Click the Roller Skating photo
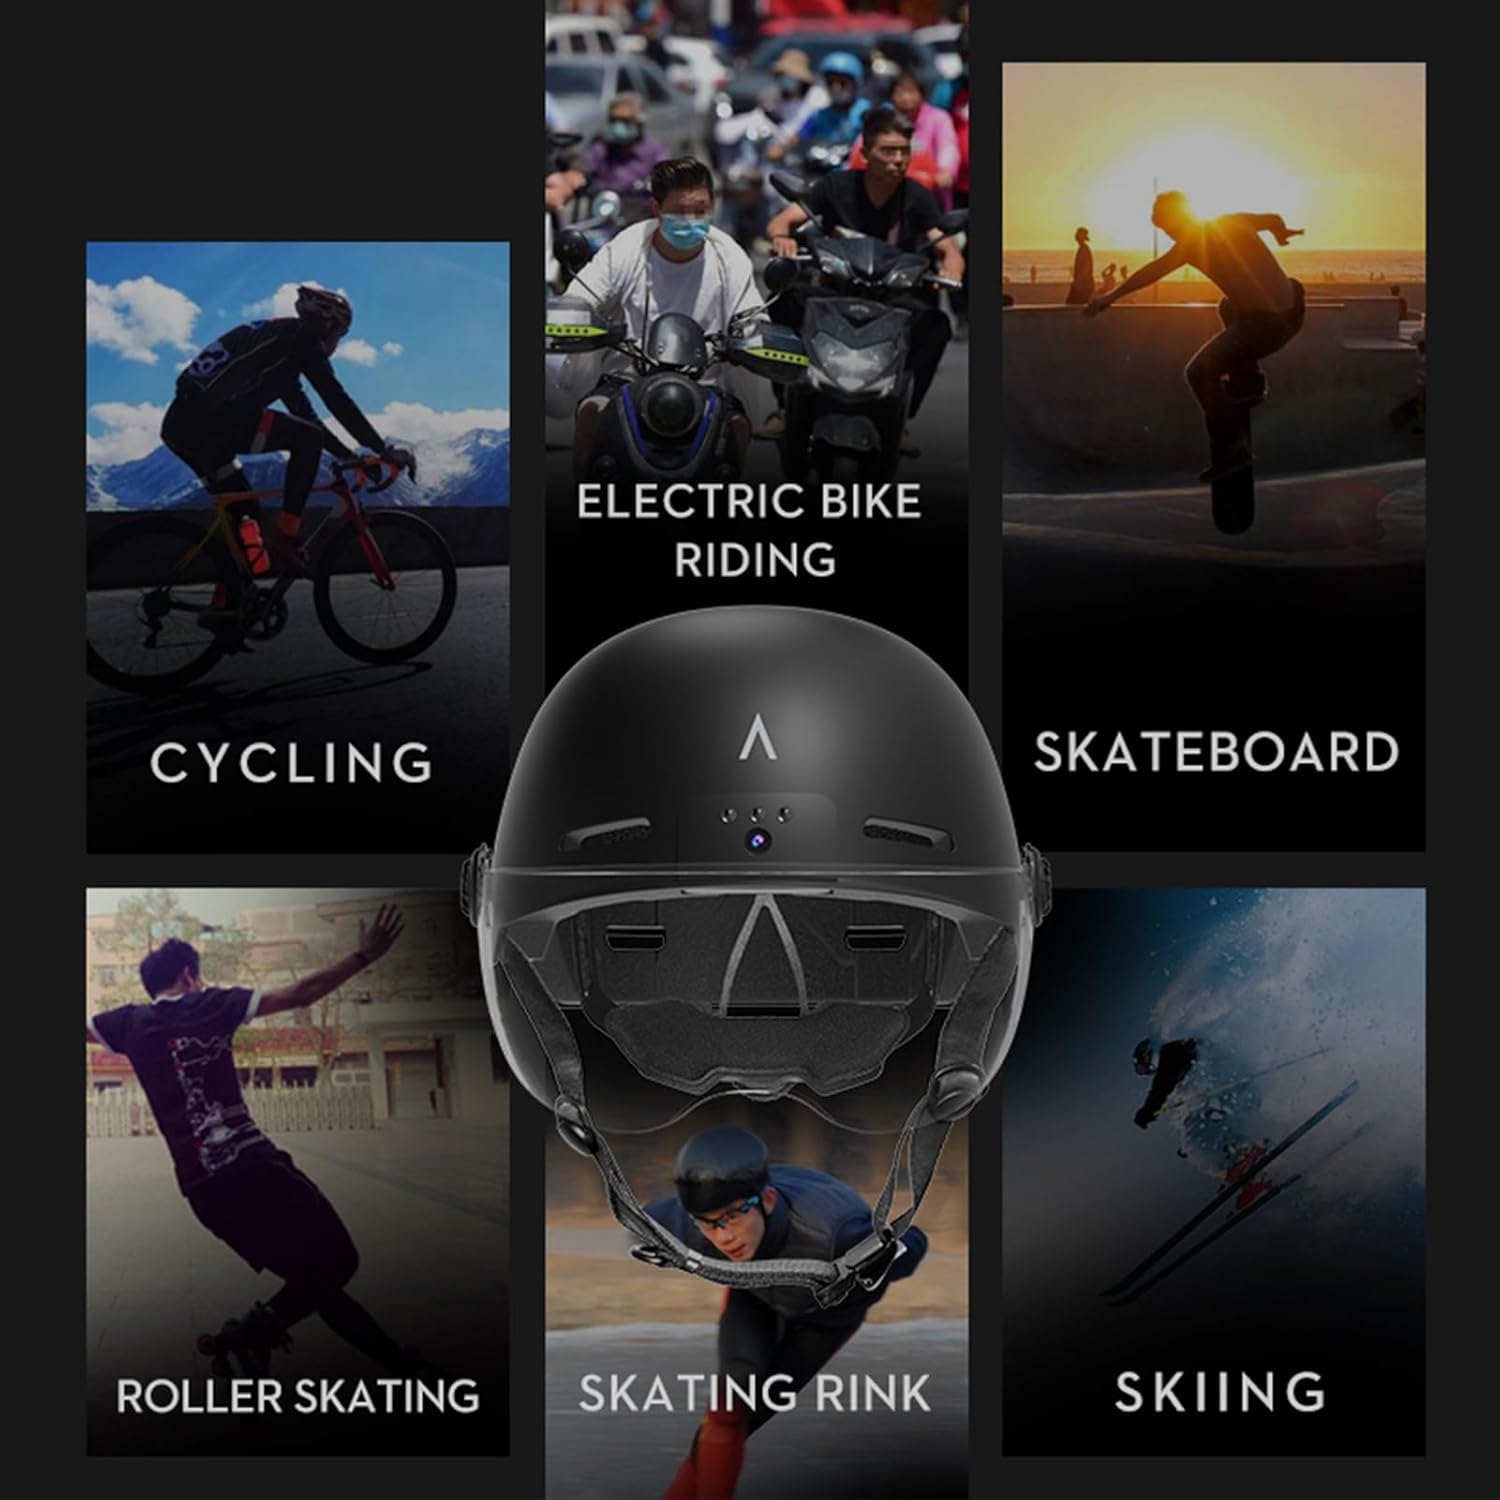The height and width of the screenshot is (1500, 1500). [298, 1171]
